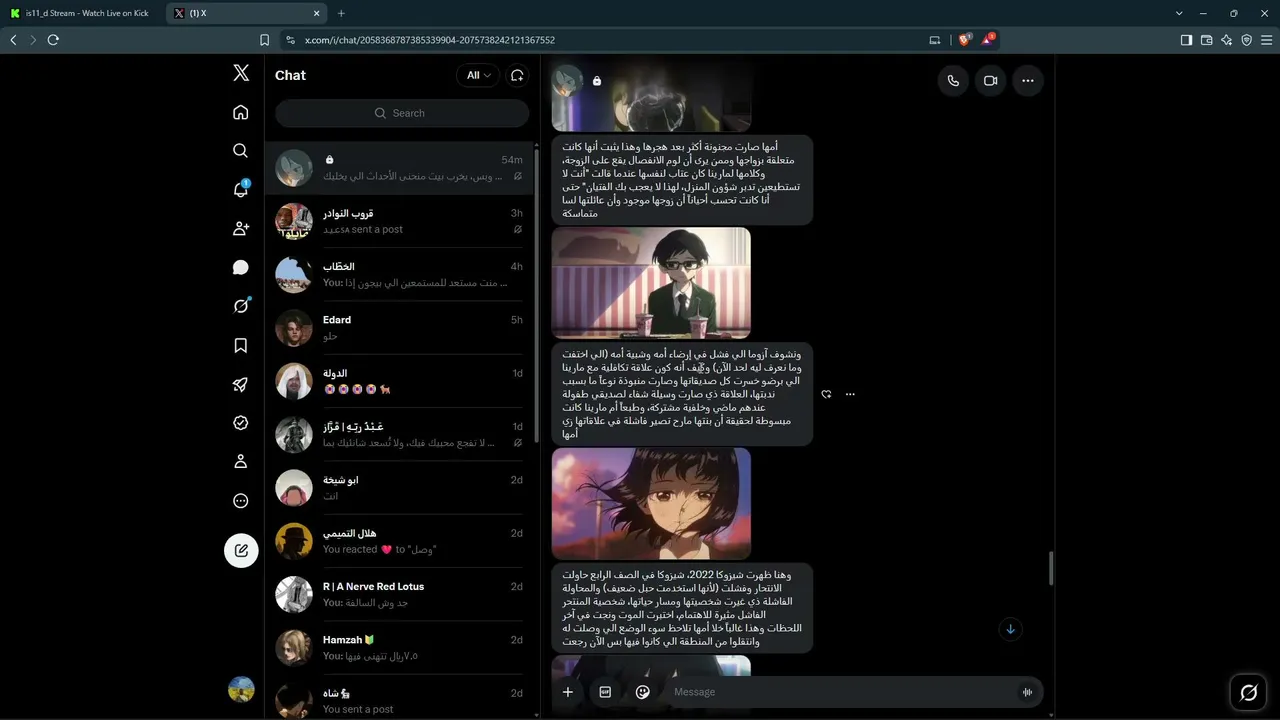Open the Edard conversation
The width and height of the screenshot is (1280, 720).
(x=400, y=328)
